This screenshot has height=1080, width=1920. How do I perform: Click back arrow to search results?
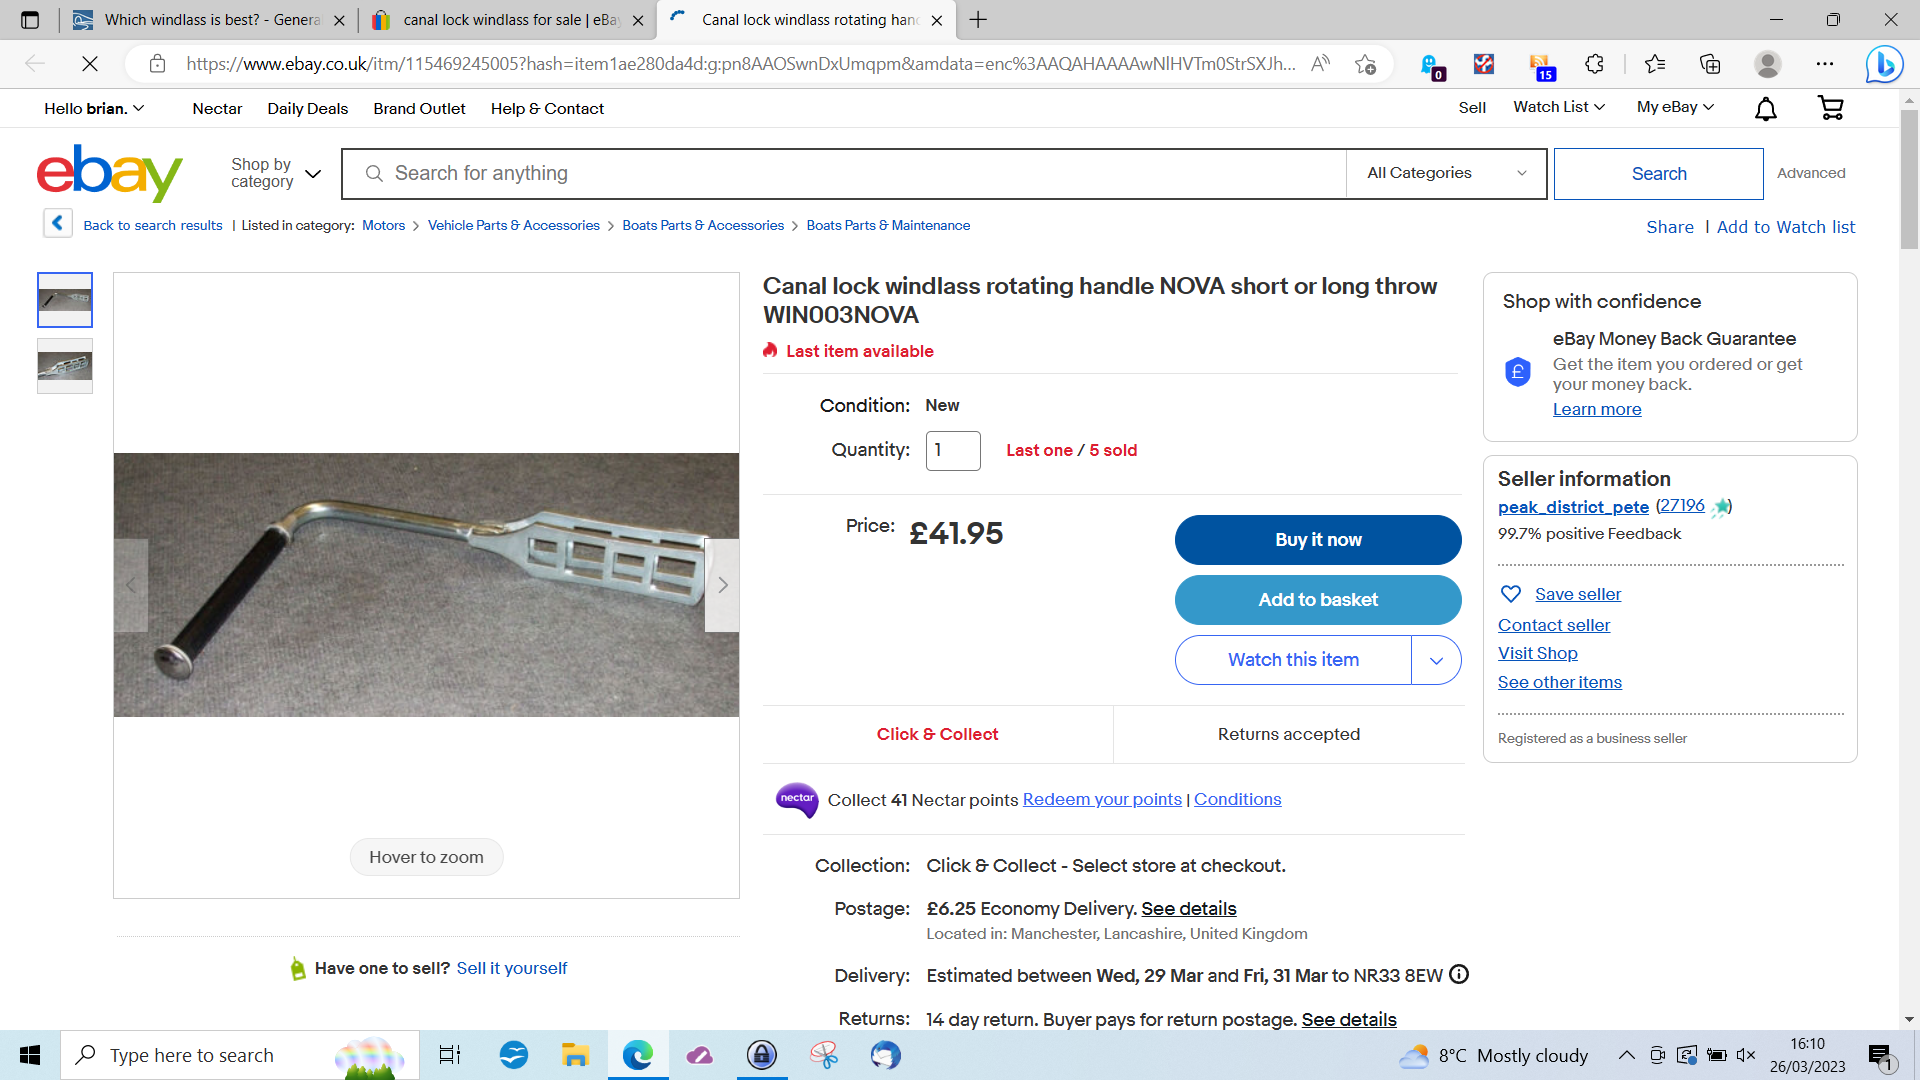point(58,223)
